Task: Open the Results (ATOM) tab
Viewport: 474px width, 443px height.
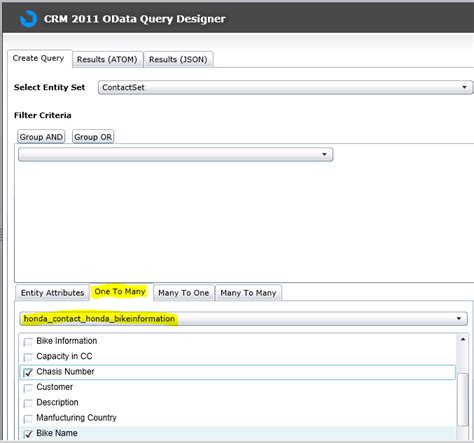Action: pos(107,60)
